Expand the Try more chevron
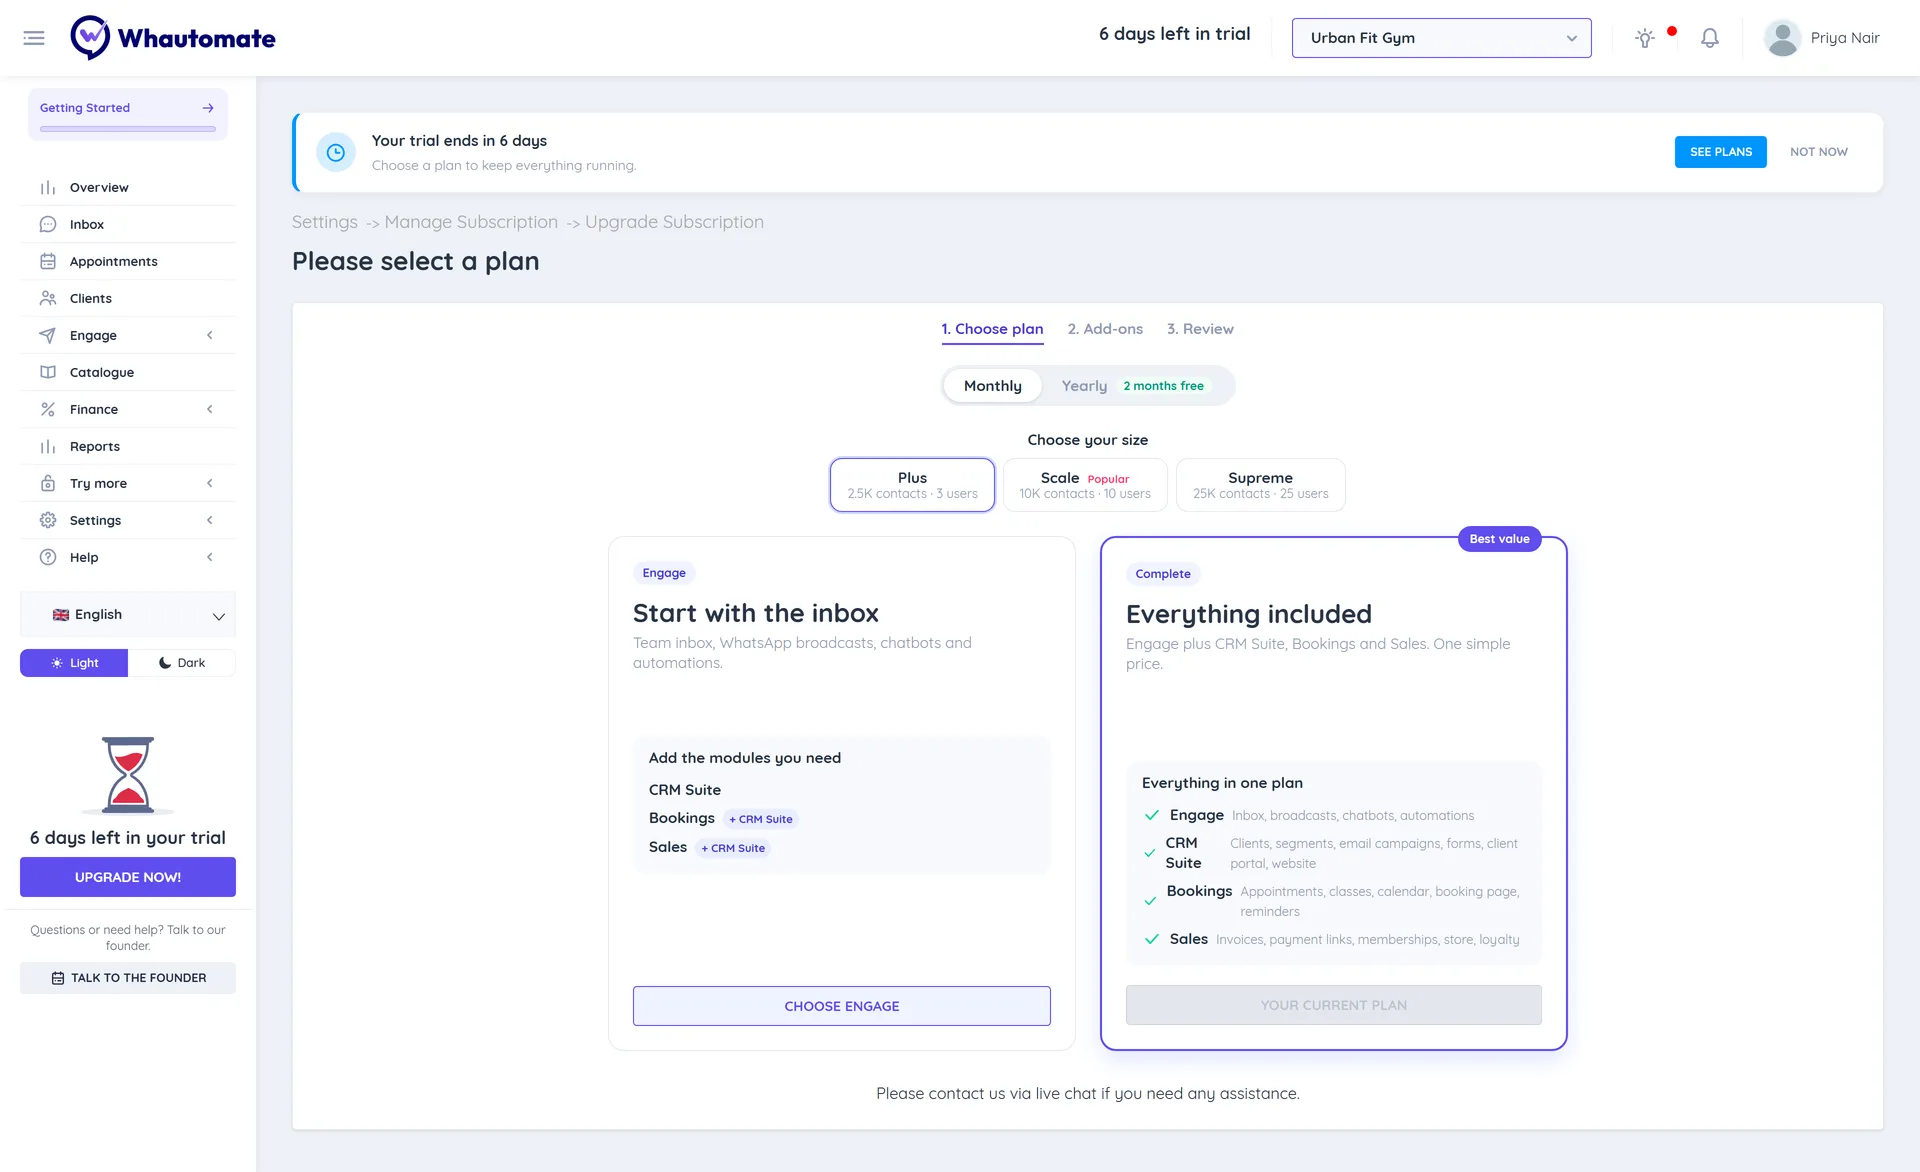The height and width of the screenshot is (1172, 1920). pyautogui.click(x=210, y=484)
